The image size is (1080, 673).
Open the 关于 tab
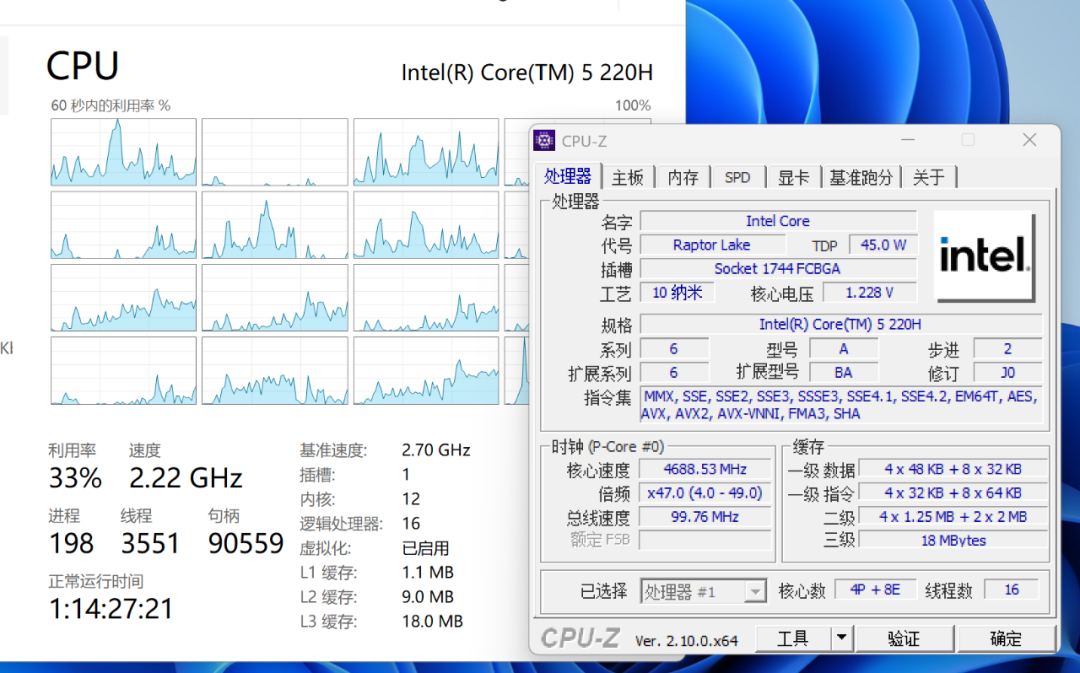[x=928, y=178]
